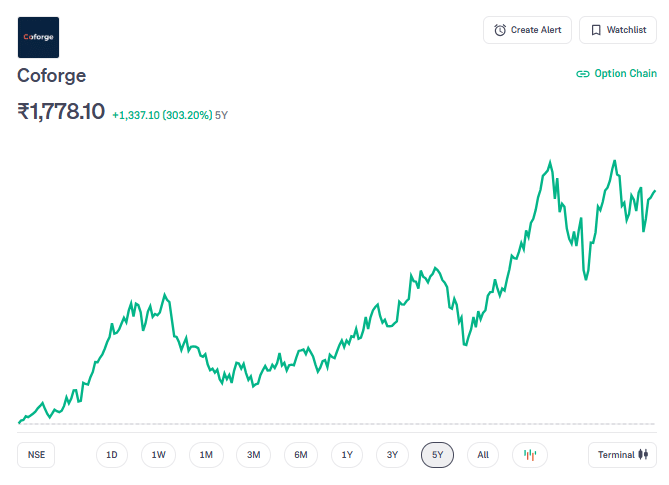Click the chain link icon beside Option Chain
669x485 pixels.
[x=583, y=74]
